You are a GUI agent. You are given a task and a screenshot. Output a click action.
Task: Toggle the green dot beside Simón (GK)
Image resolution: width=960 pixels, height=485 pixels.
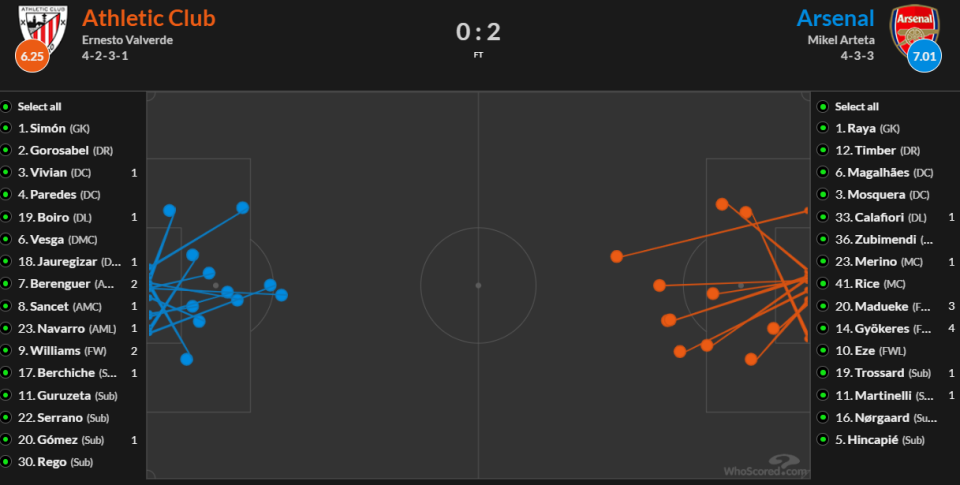7,128
